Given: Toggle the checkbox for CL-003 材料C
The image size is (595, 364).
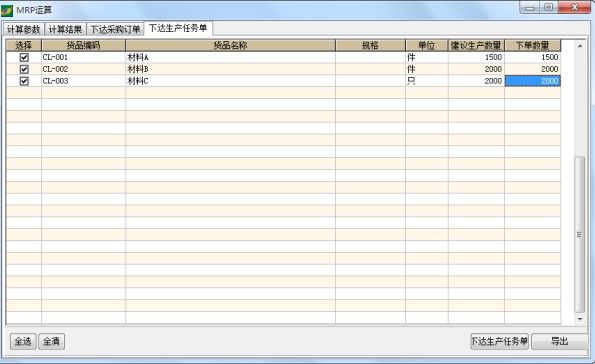Looking at the screenshot, I should 24,81.
